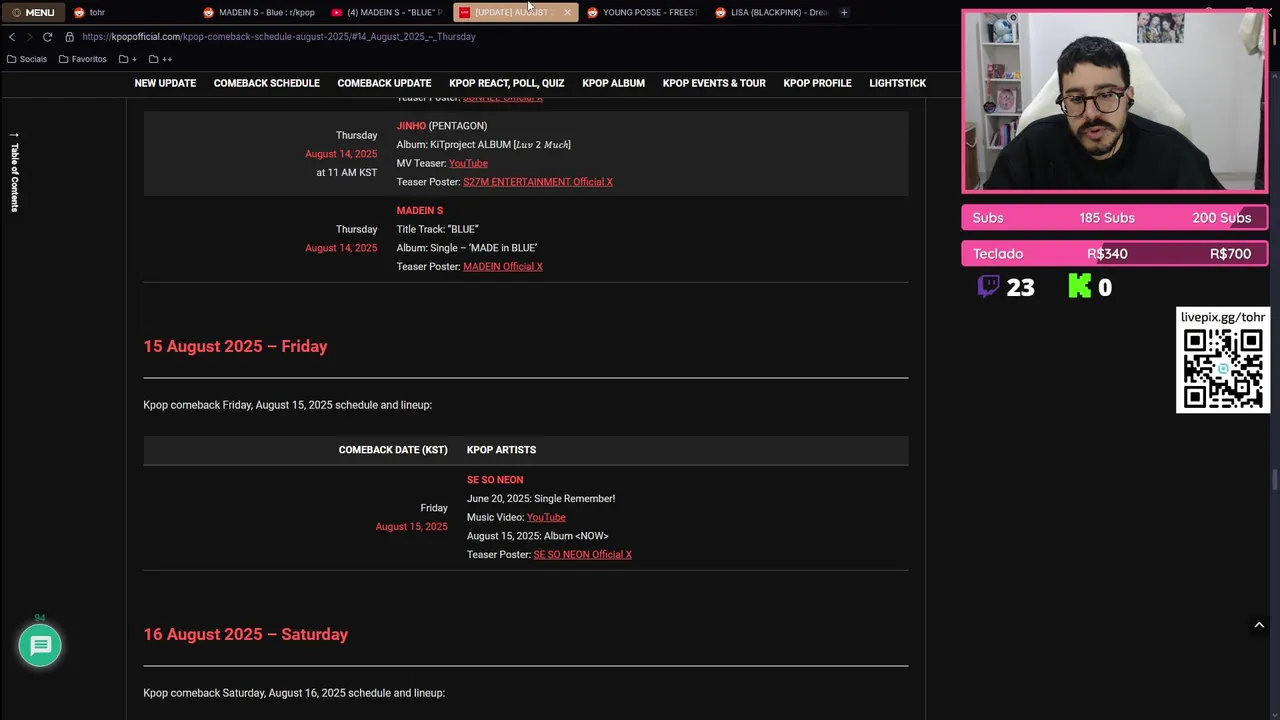Switch to the LISA (BLACKPINK) tab
Image resolution: width=1280 pixels, height=720 pixels.
tap(772, 12)
